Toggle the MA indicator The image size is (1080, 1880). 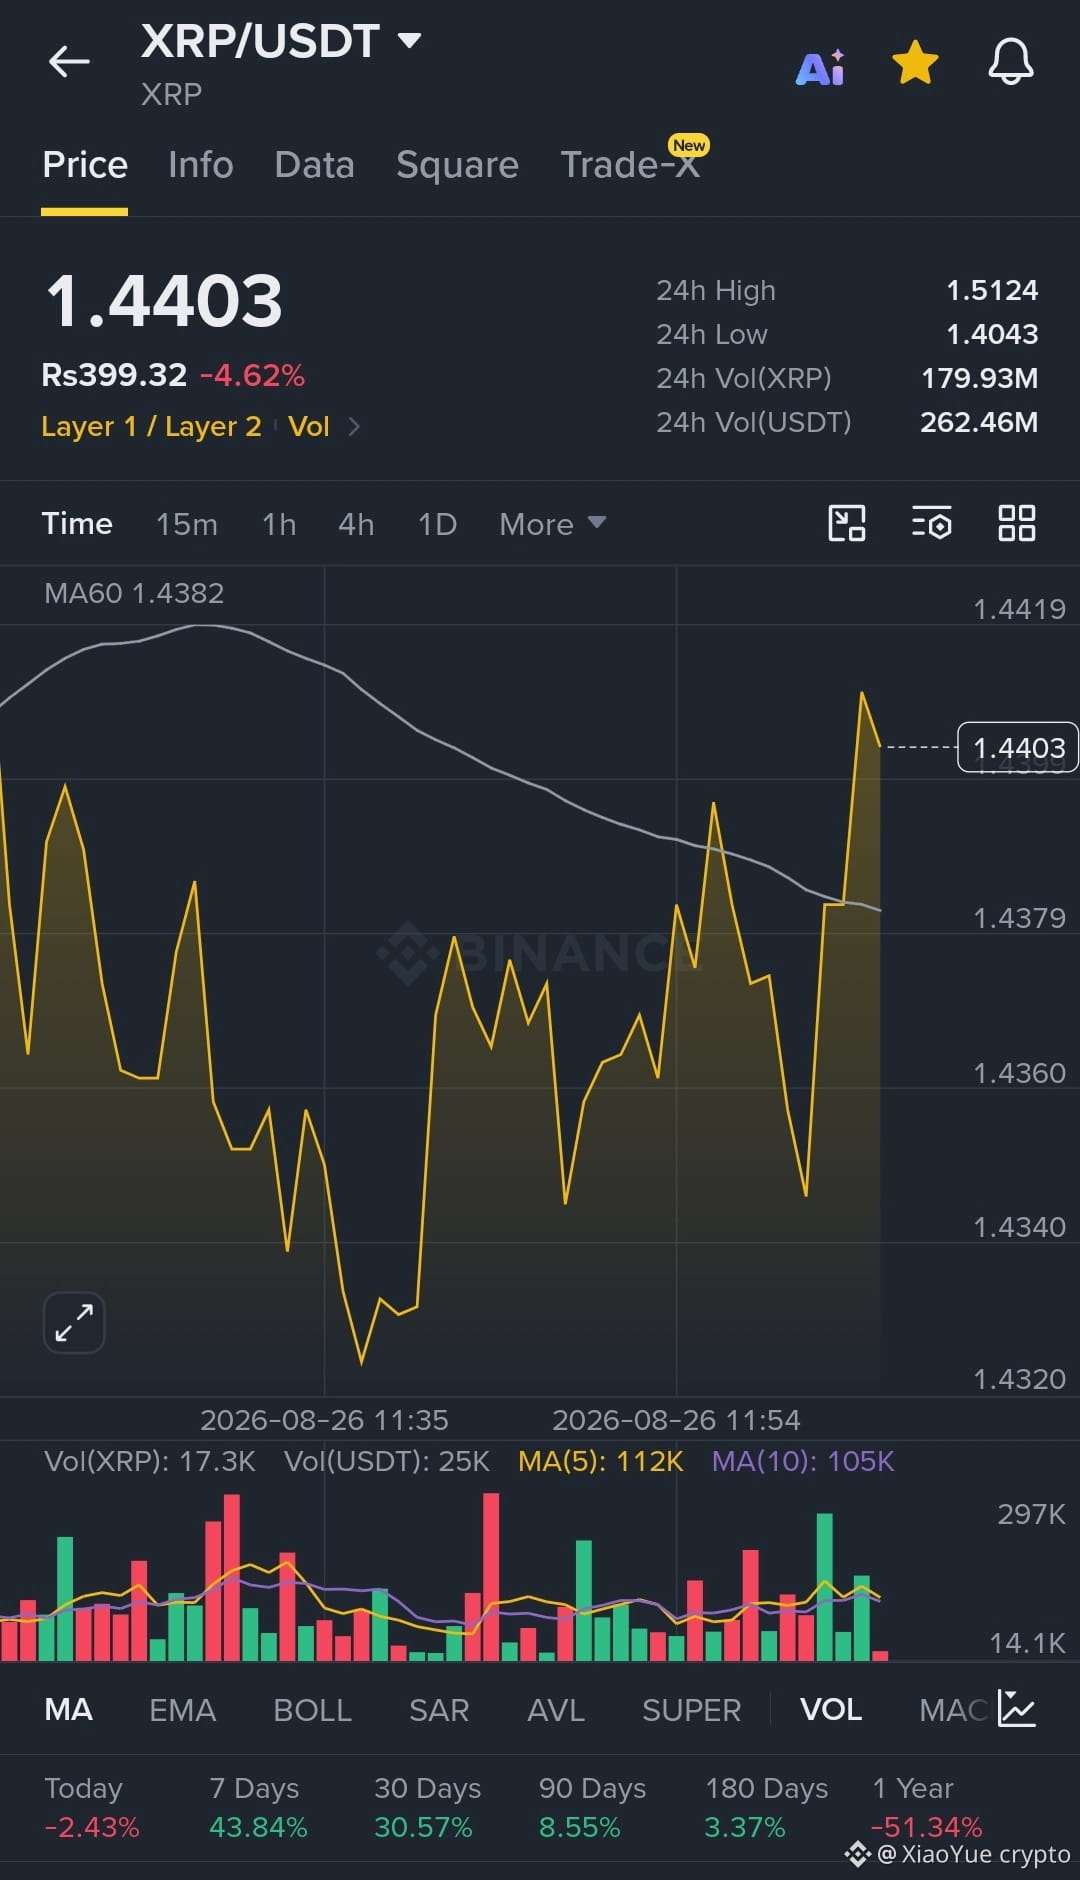coord(68,1710)
